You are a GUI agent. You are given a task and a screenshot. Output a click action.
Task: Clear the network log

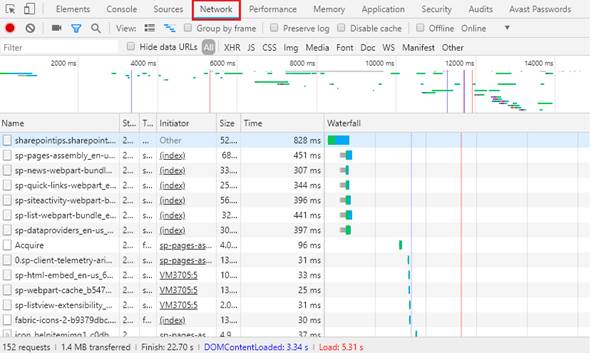(30, 28)
